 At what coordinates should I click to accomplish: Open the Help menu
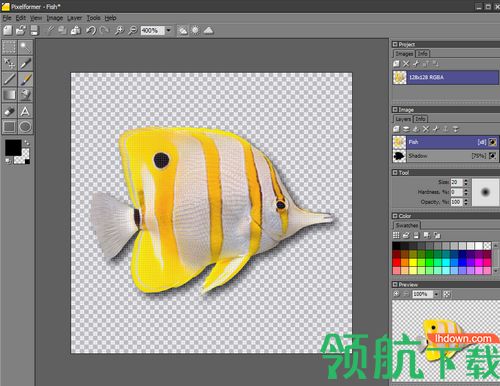110,18
